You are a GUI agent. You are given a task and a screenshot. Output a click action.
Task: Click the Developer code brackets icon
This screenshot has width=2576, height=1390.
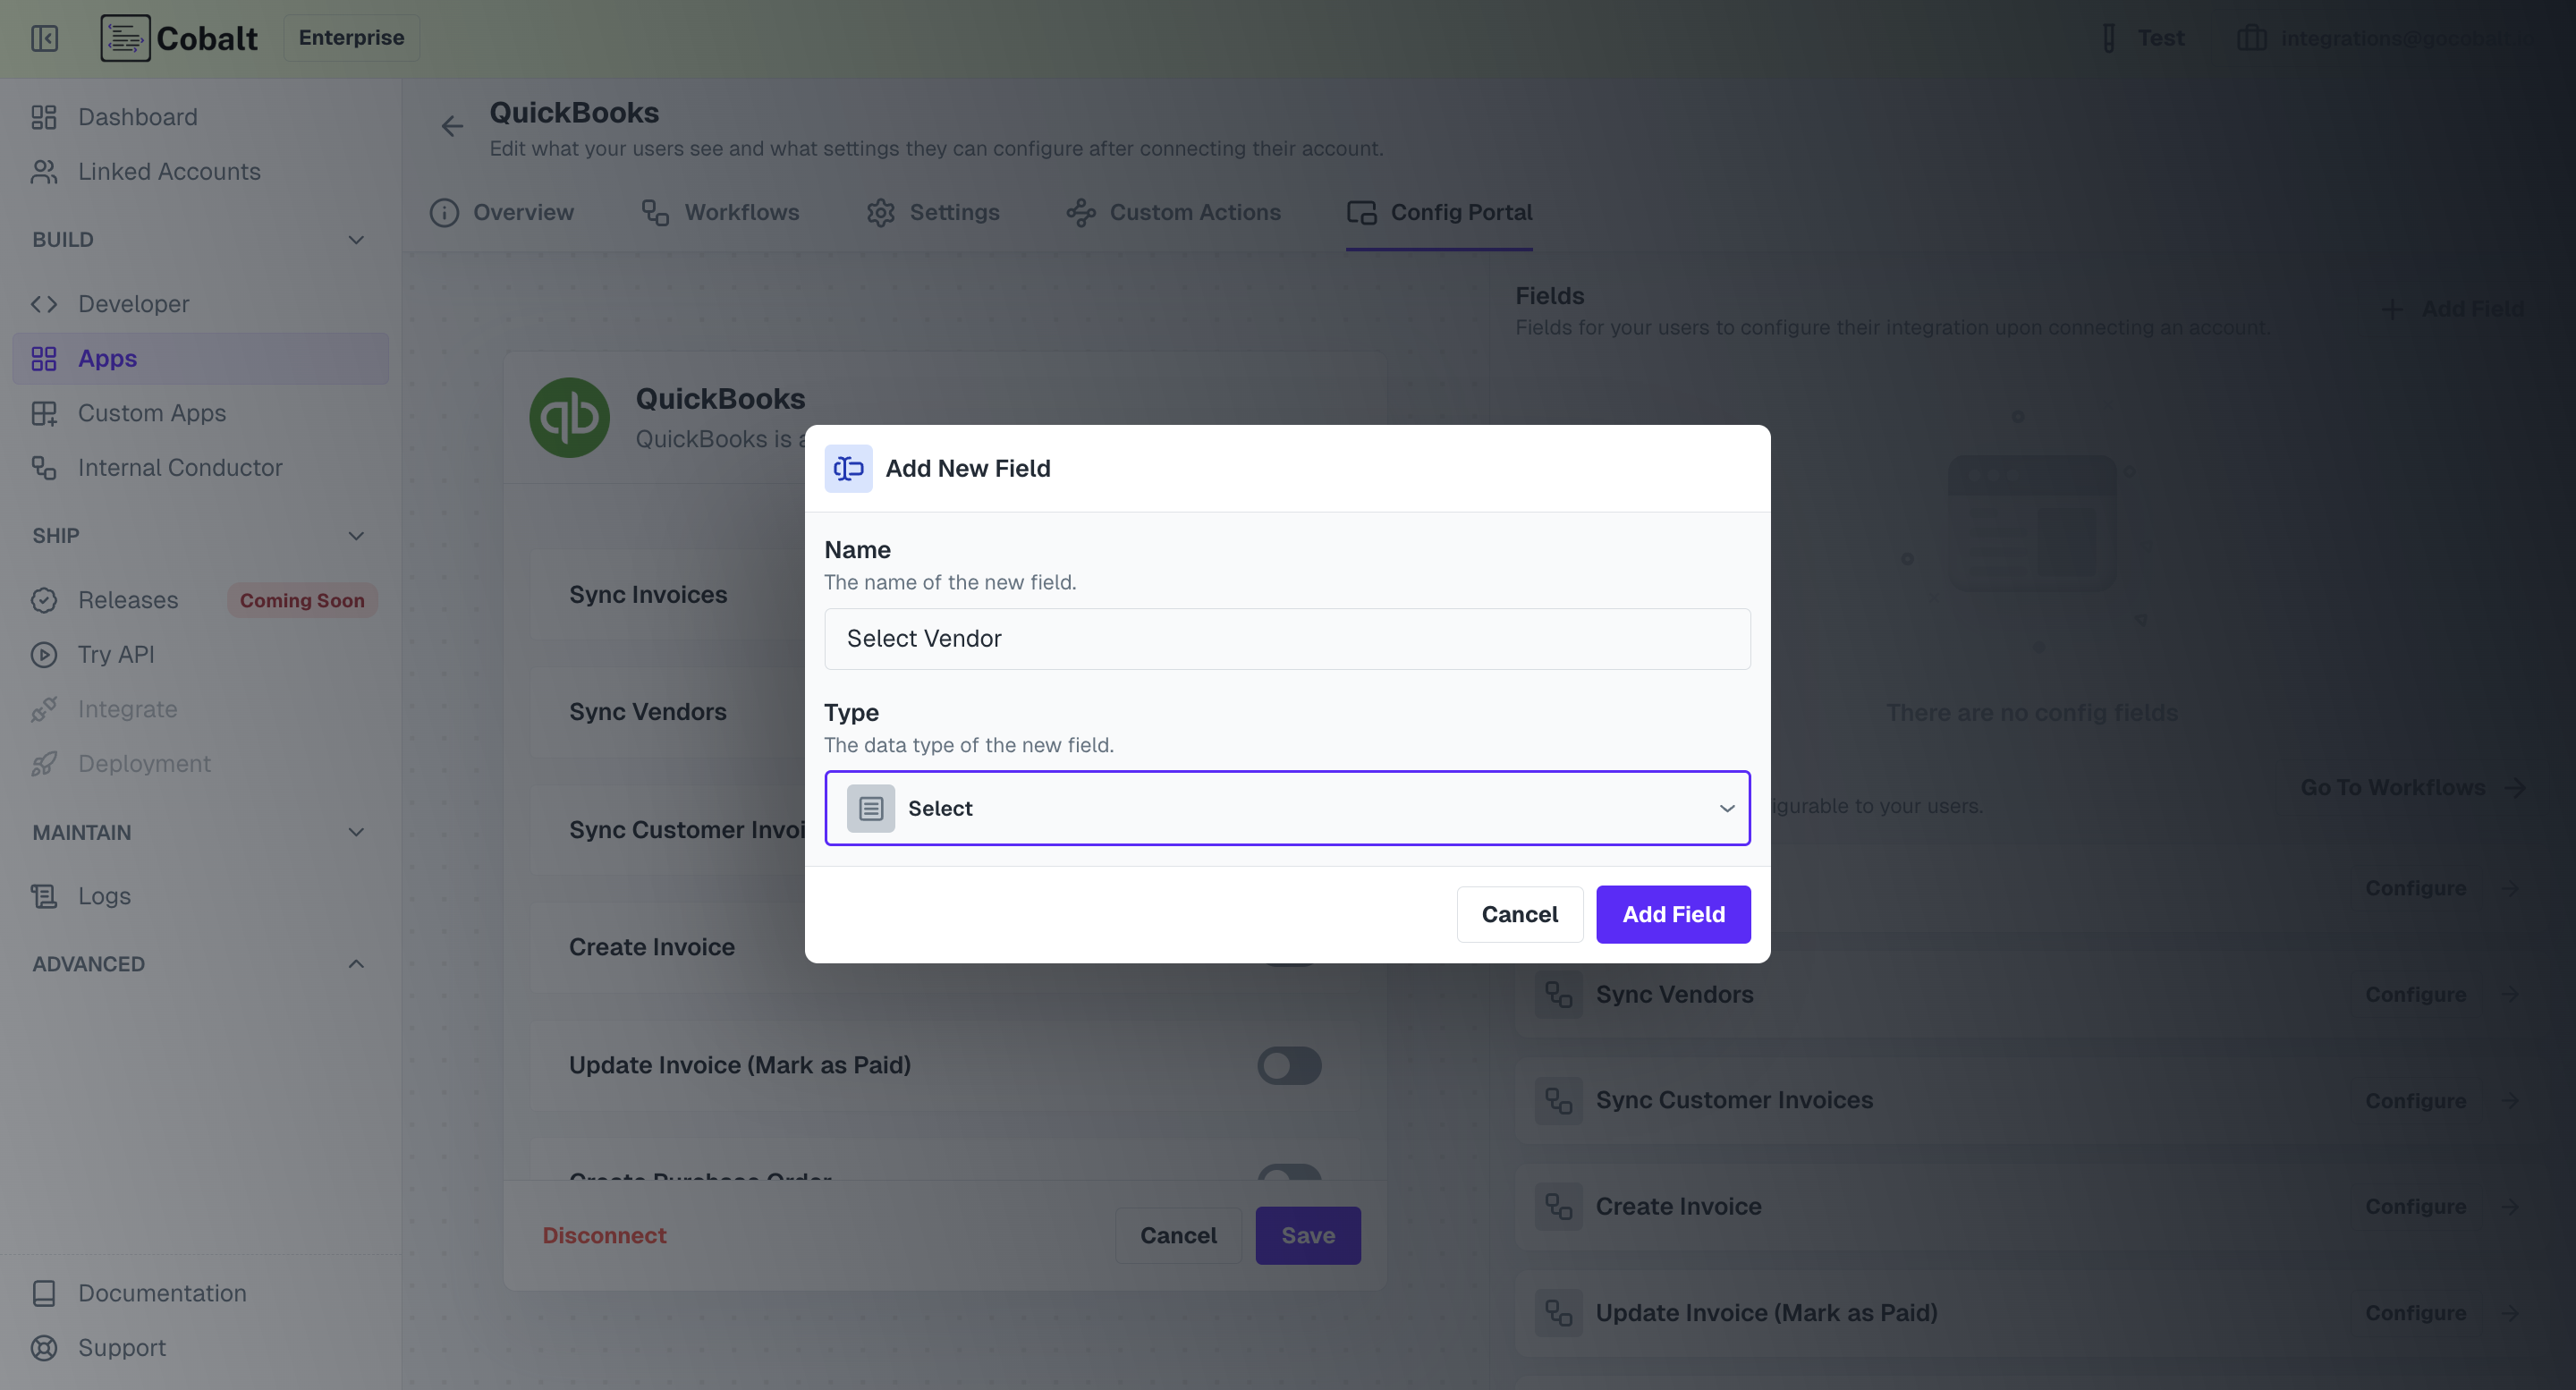tap(44, 304)
